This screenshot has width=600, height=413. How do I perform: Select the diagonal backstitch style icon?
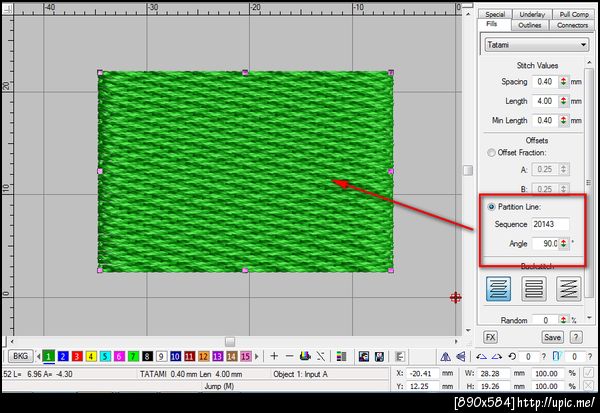coord(569,288)
